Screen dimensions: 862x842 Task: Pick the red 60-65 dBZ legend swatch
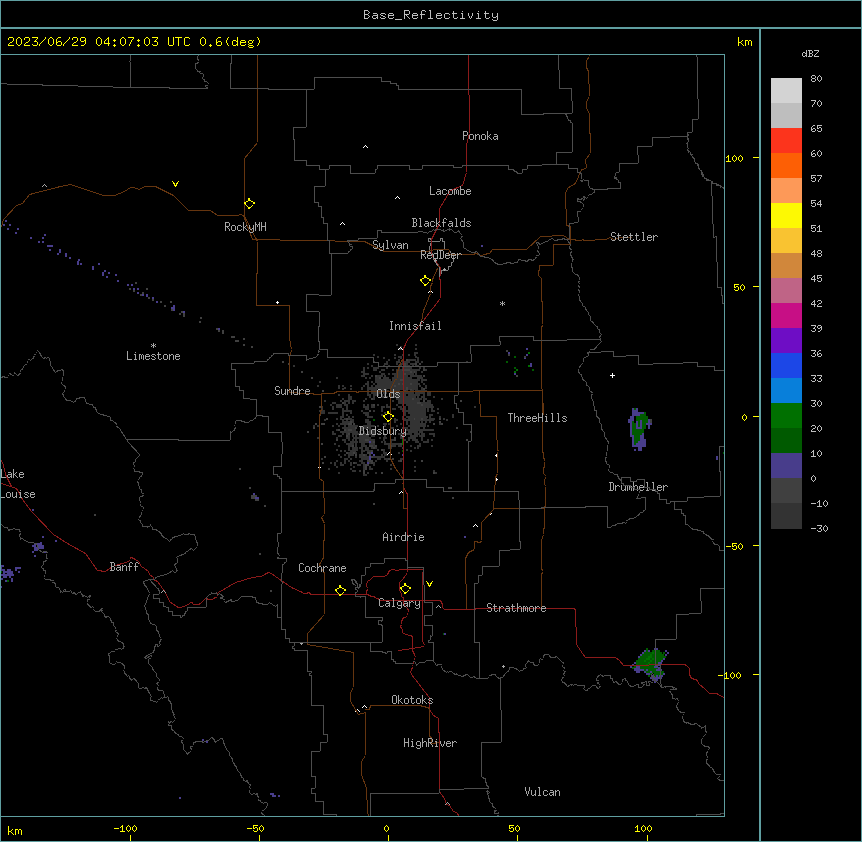pos(786,141)
